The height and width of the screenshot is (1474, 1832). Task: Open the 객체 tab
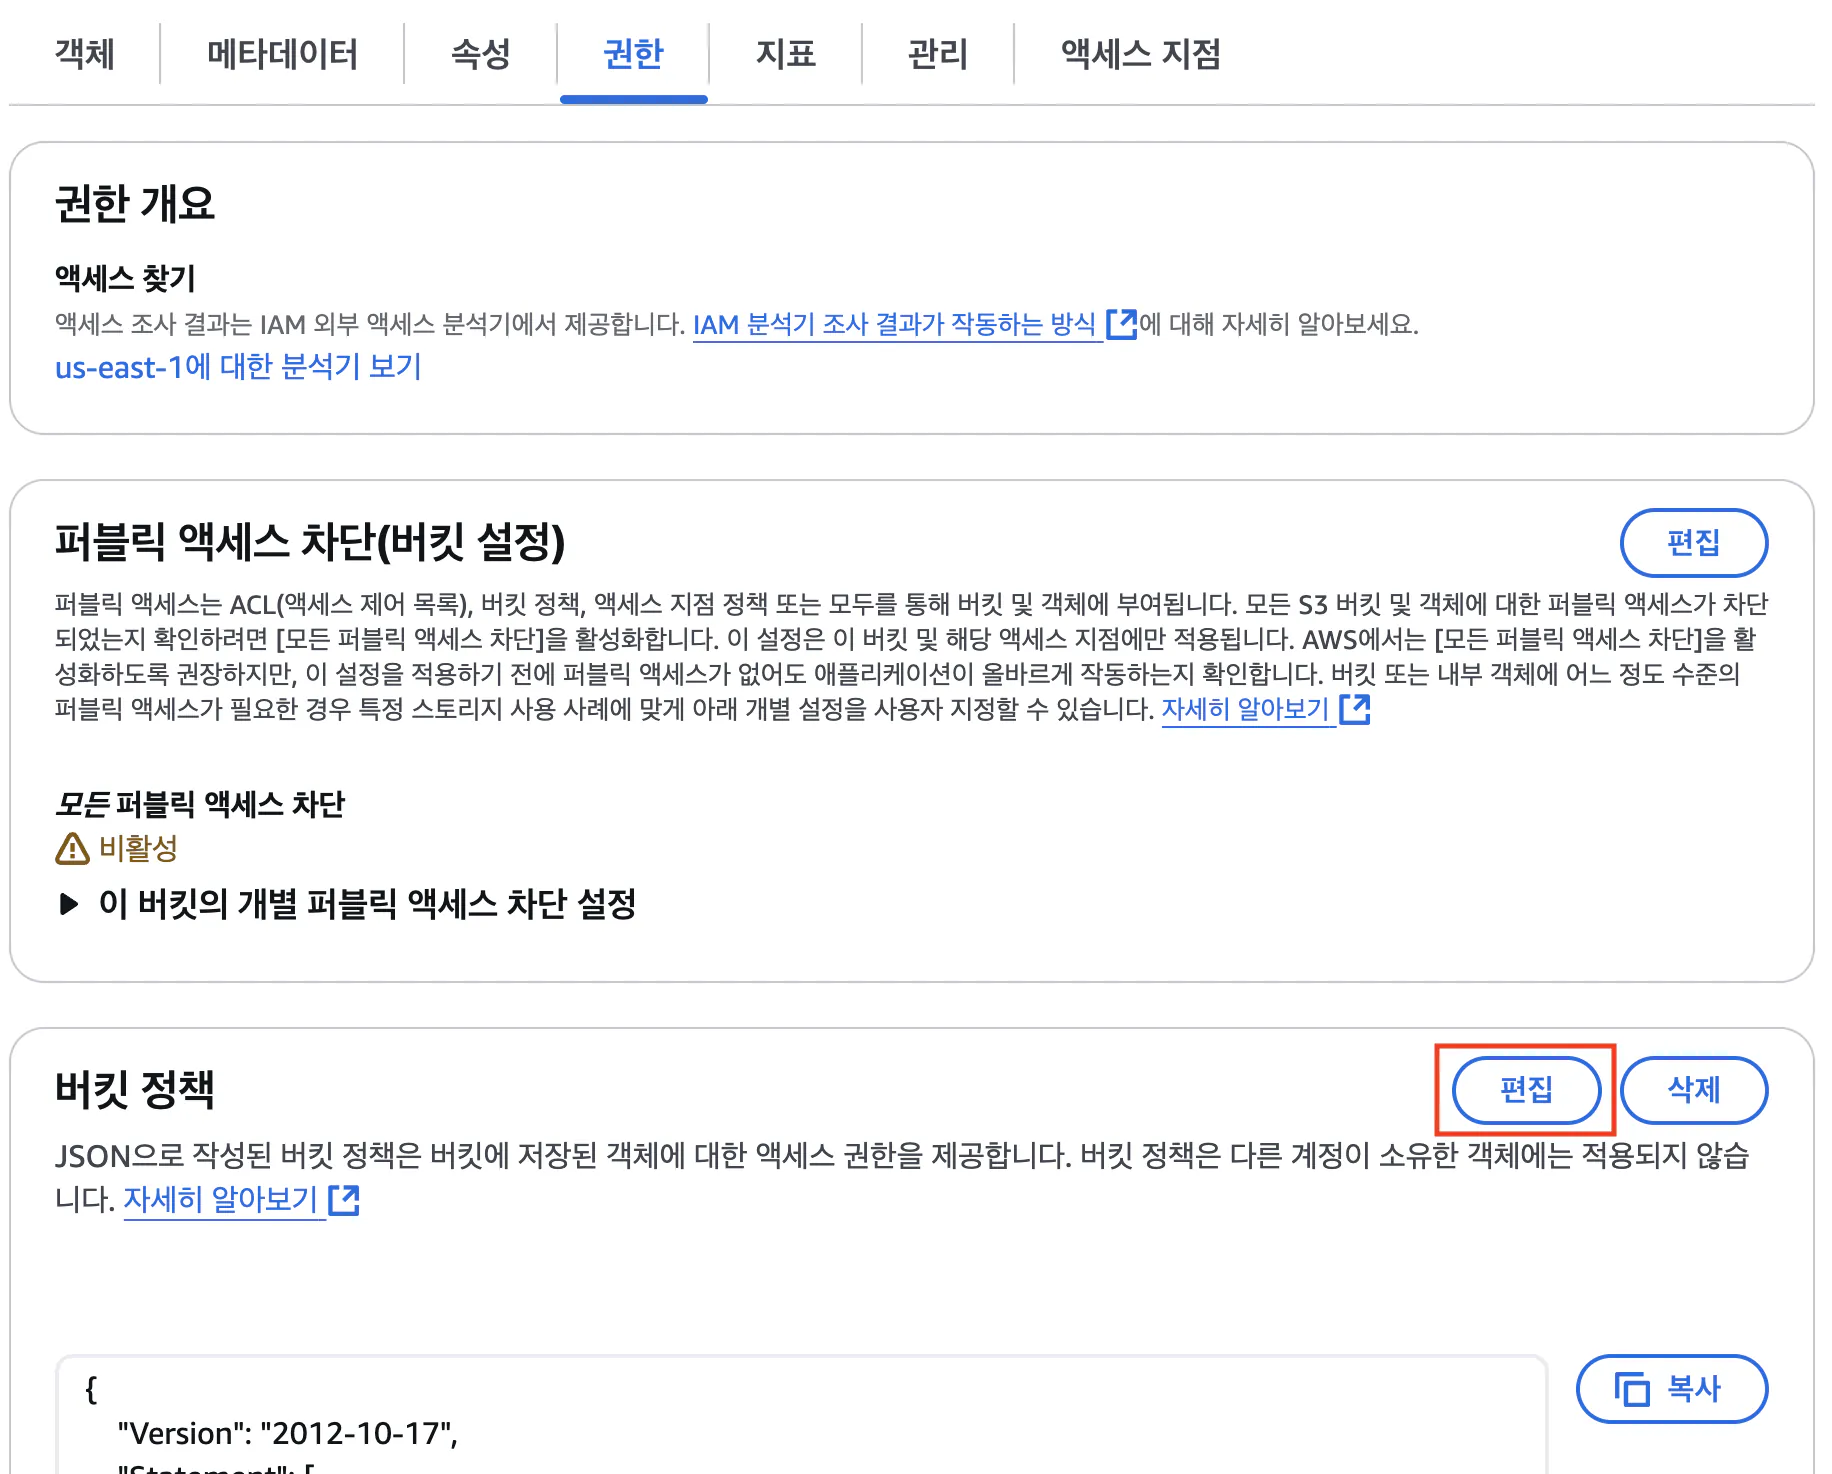pyautogui.click(x=85, y=54)
